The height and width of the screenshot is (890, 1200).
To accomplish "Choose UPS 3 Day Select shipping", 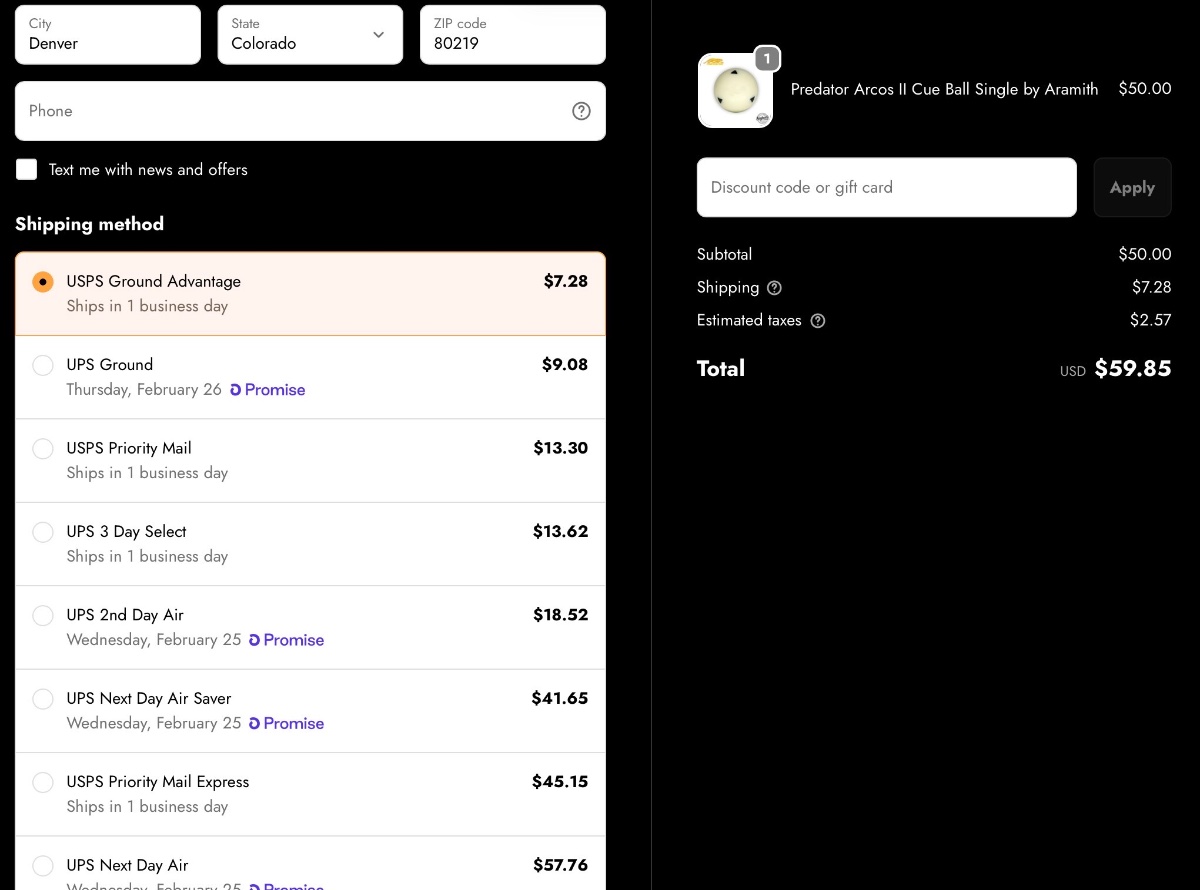I will (x=43, y=532).
